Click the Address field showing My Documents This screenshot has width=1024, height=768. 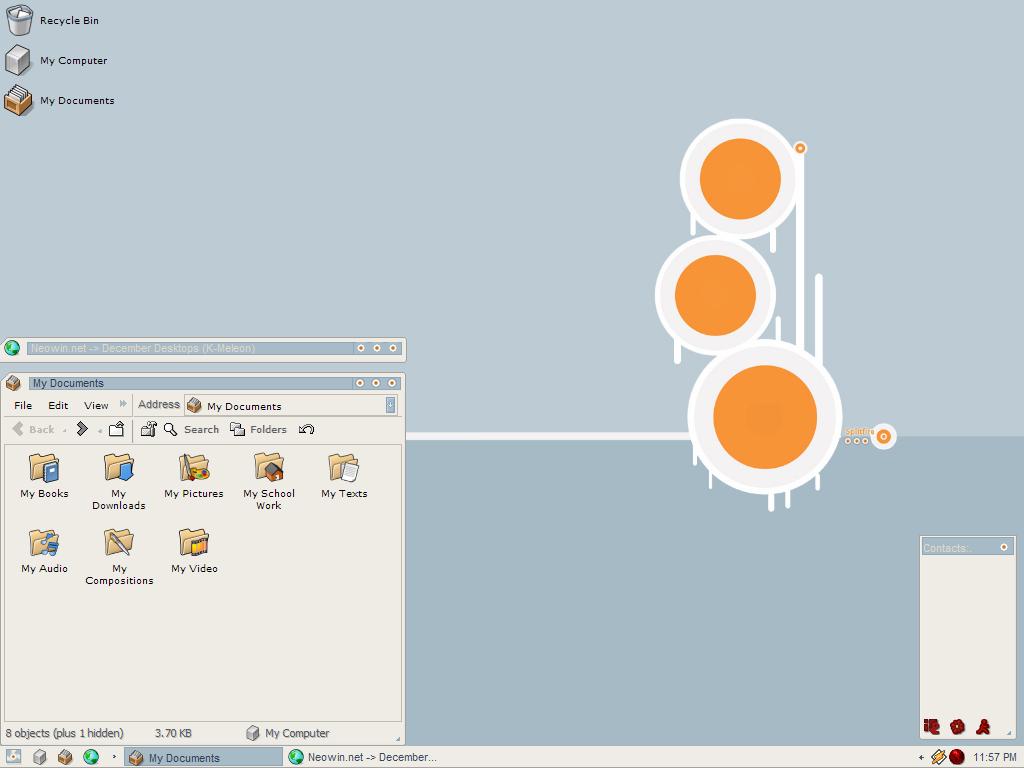[290, 406]
